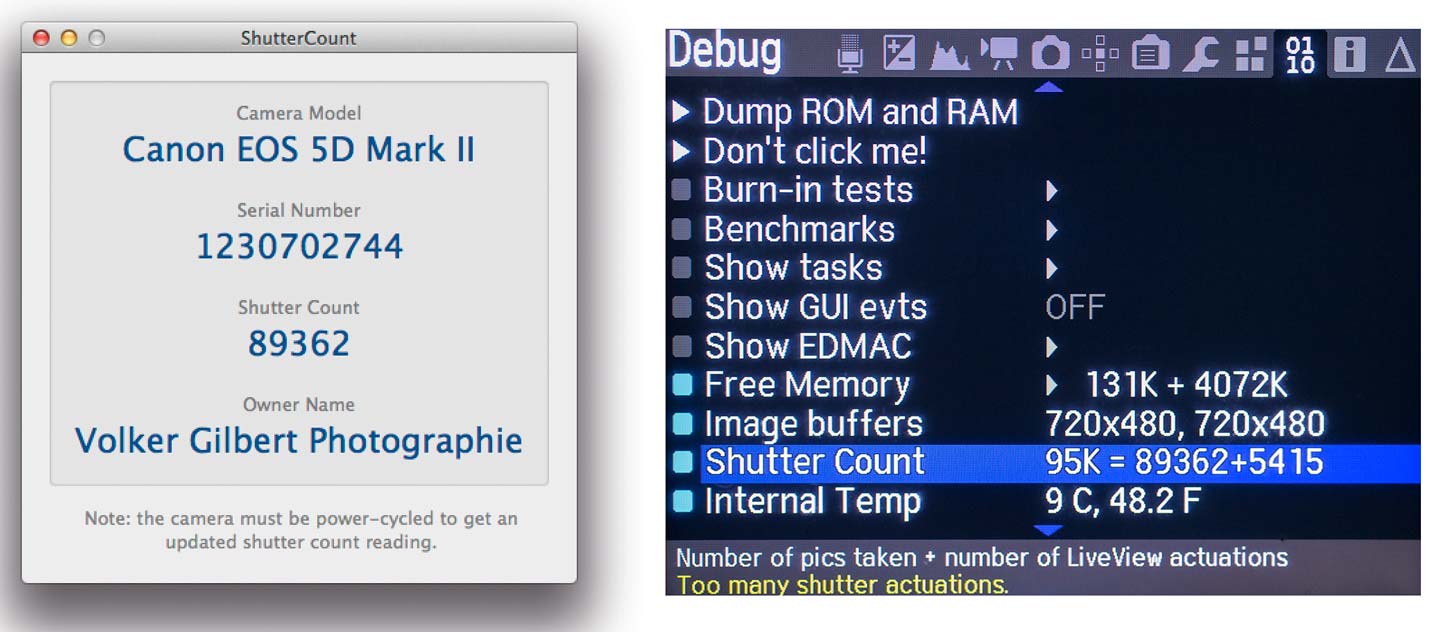1440x632 pixels.
Task: Click the Owner Name label
Action: [299, 404]
